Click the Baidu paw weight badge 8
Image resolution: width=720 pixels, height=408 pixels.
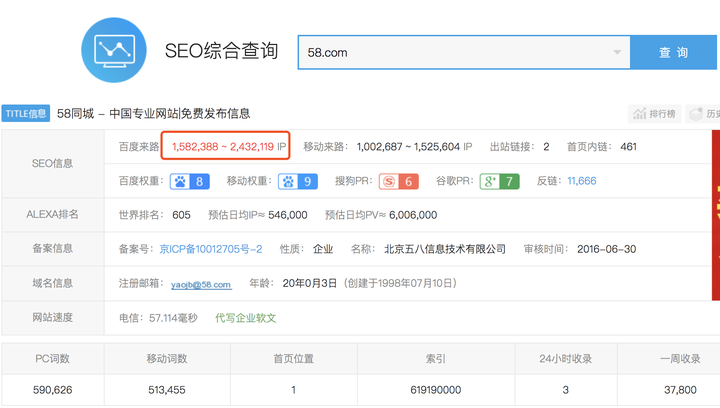[x=190, y=181]
